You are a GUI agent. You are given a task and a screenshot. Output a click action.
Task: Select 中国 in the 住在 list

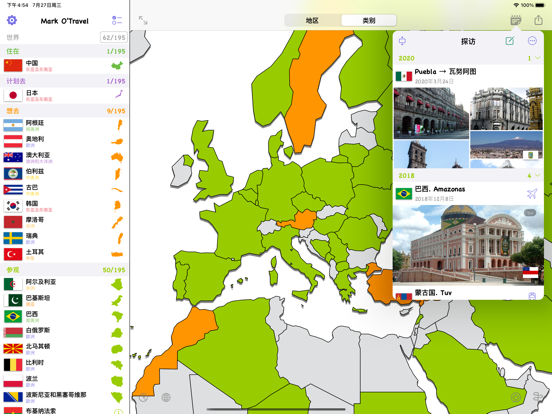64,65
